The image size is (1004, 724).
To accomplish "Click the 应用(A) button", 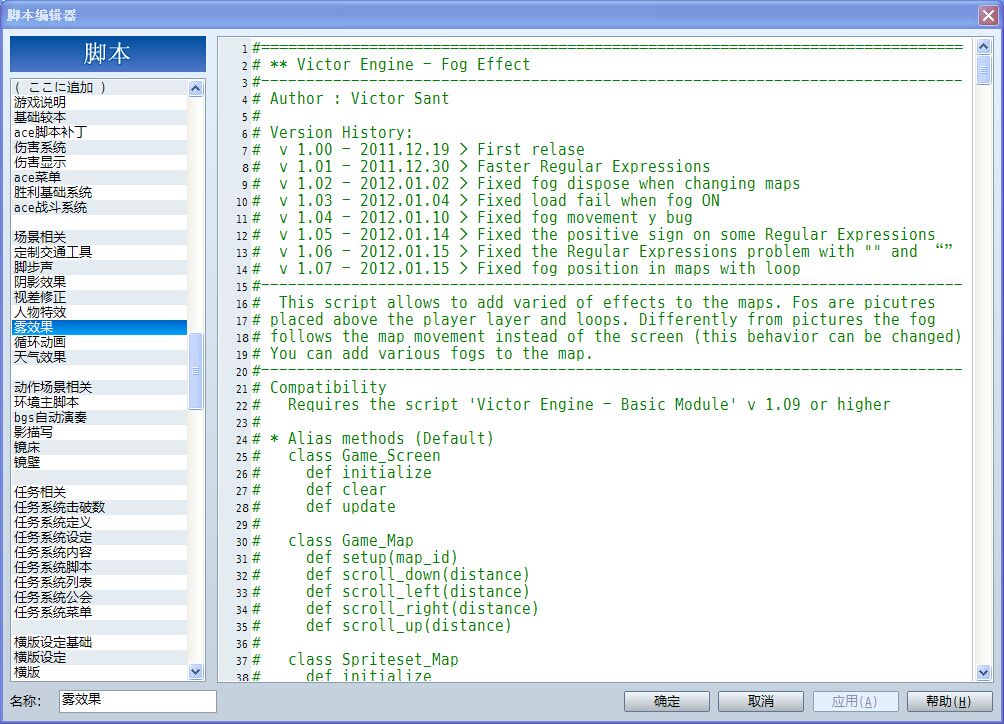I will pyautogui.click(x=855, y=701).
